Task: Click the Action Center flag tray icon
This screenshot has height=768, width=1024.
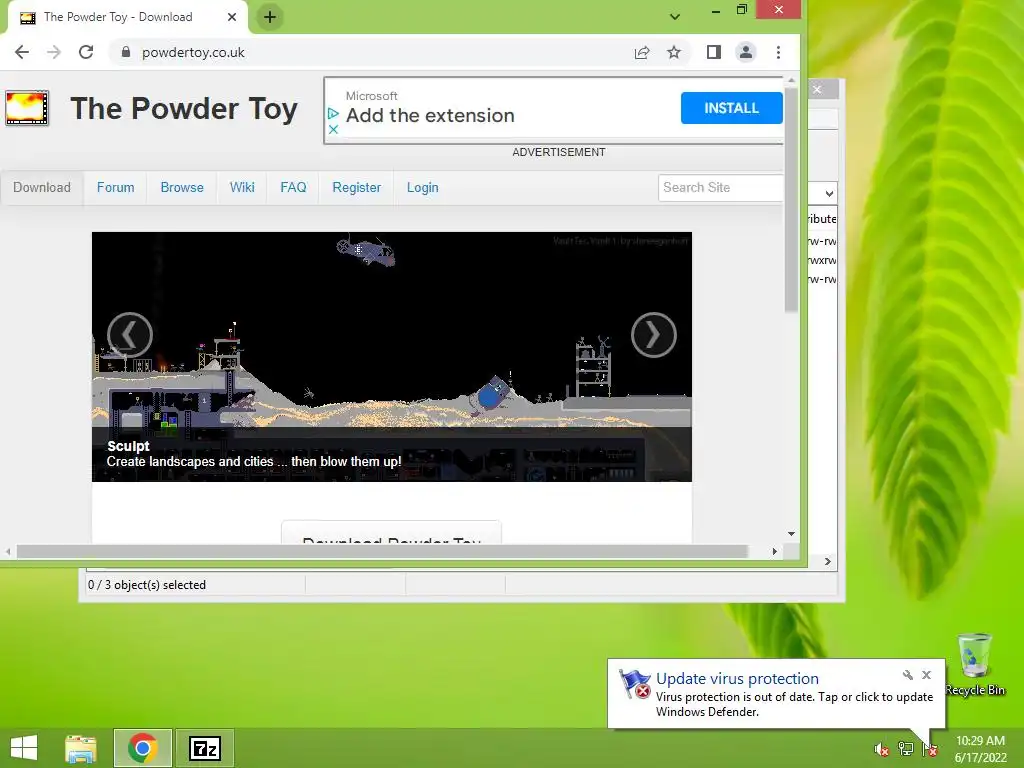Action: (931, 750)
